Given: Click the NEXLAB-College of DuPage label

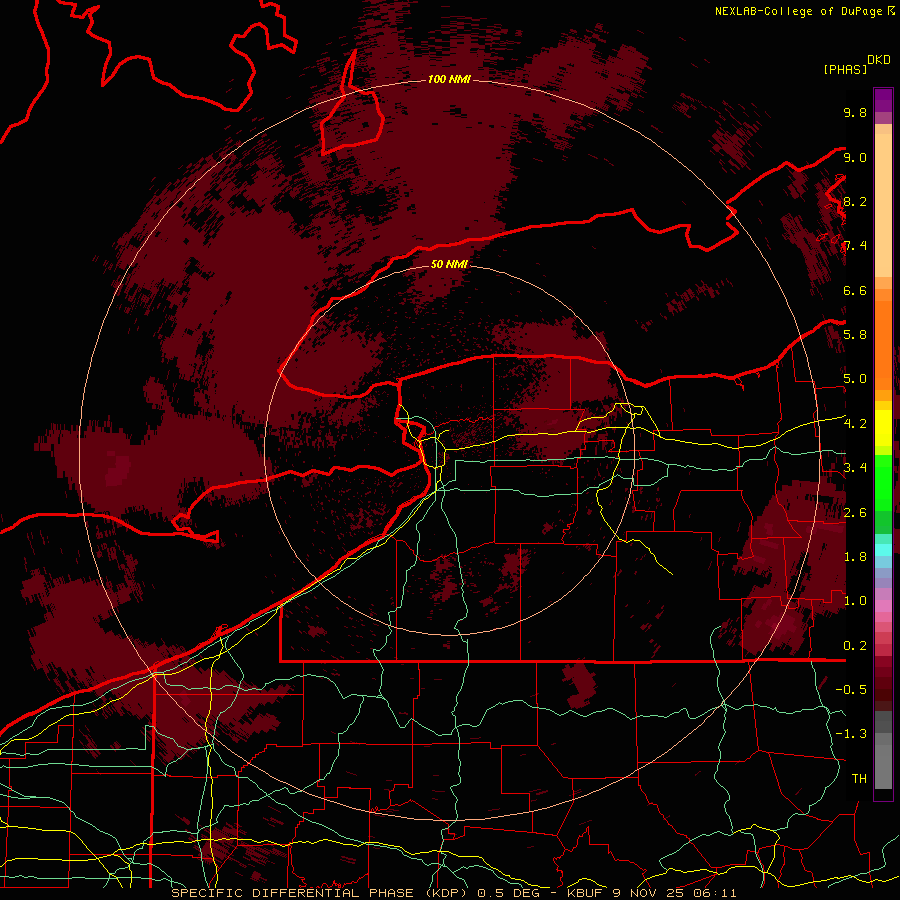Looking at the screenshot, I should pos(805,11).
